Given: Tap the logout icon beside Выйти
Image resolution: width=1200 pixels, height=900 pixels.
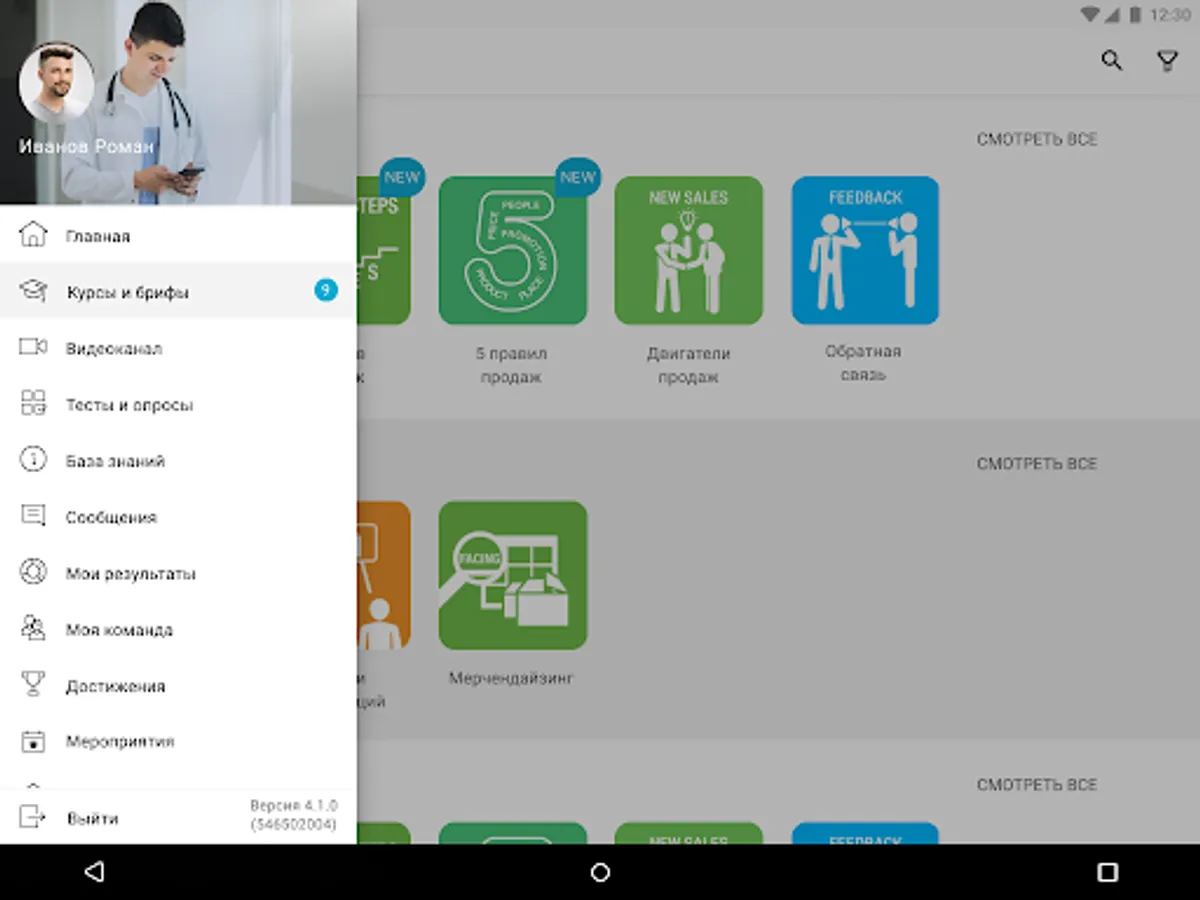Looking at the screenshot, I should [x=33, y=818].
